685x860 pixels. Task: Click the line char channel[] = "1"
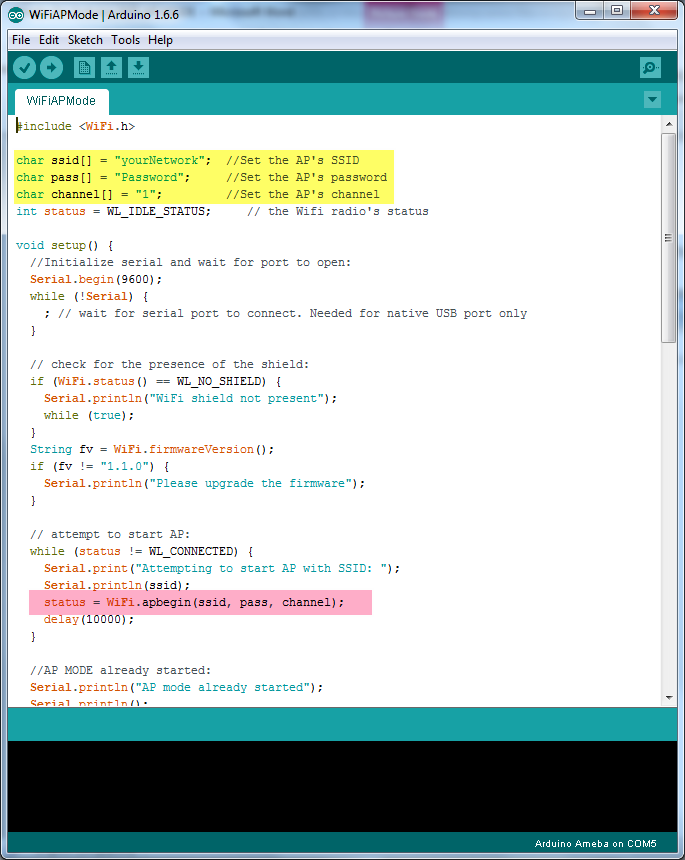point(89,194)
